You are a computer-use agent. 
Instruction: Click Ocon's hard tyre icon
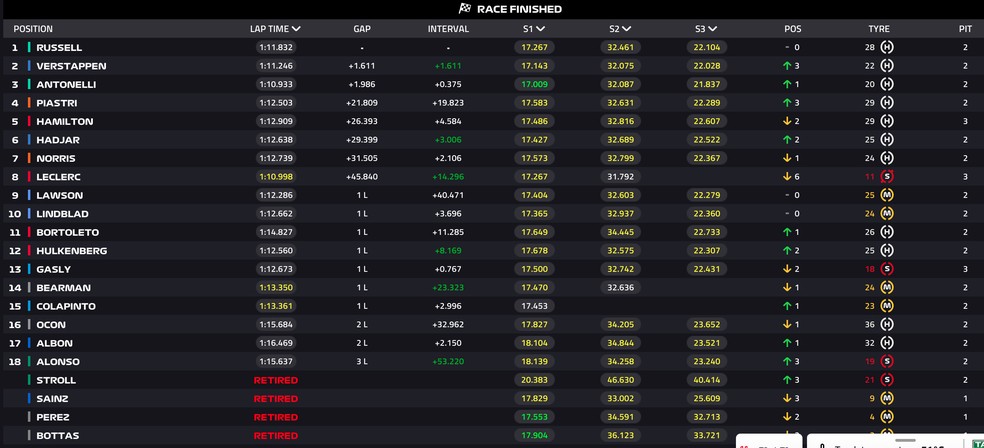[887, 324]
